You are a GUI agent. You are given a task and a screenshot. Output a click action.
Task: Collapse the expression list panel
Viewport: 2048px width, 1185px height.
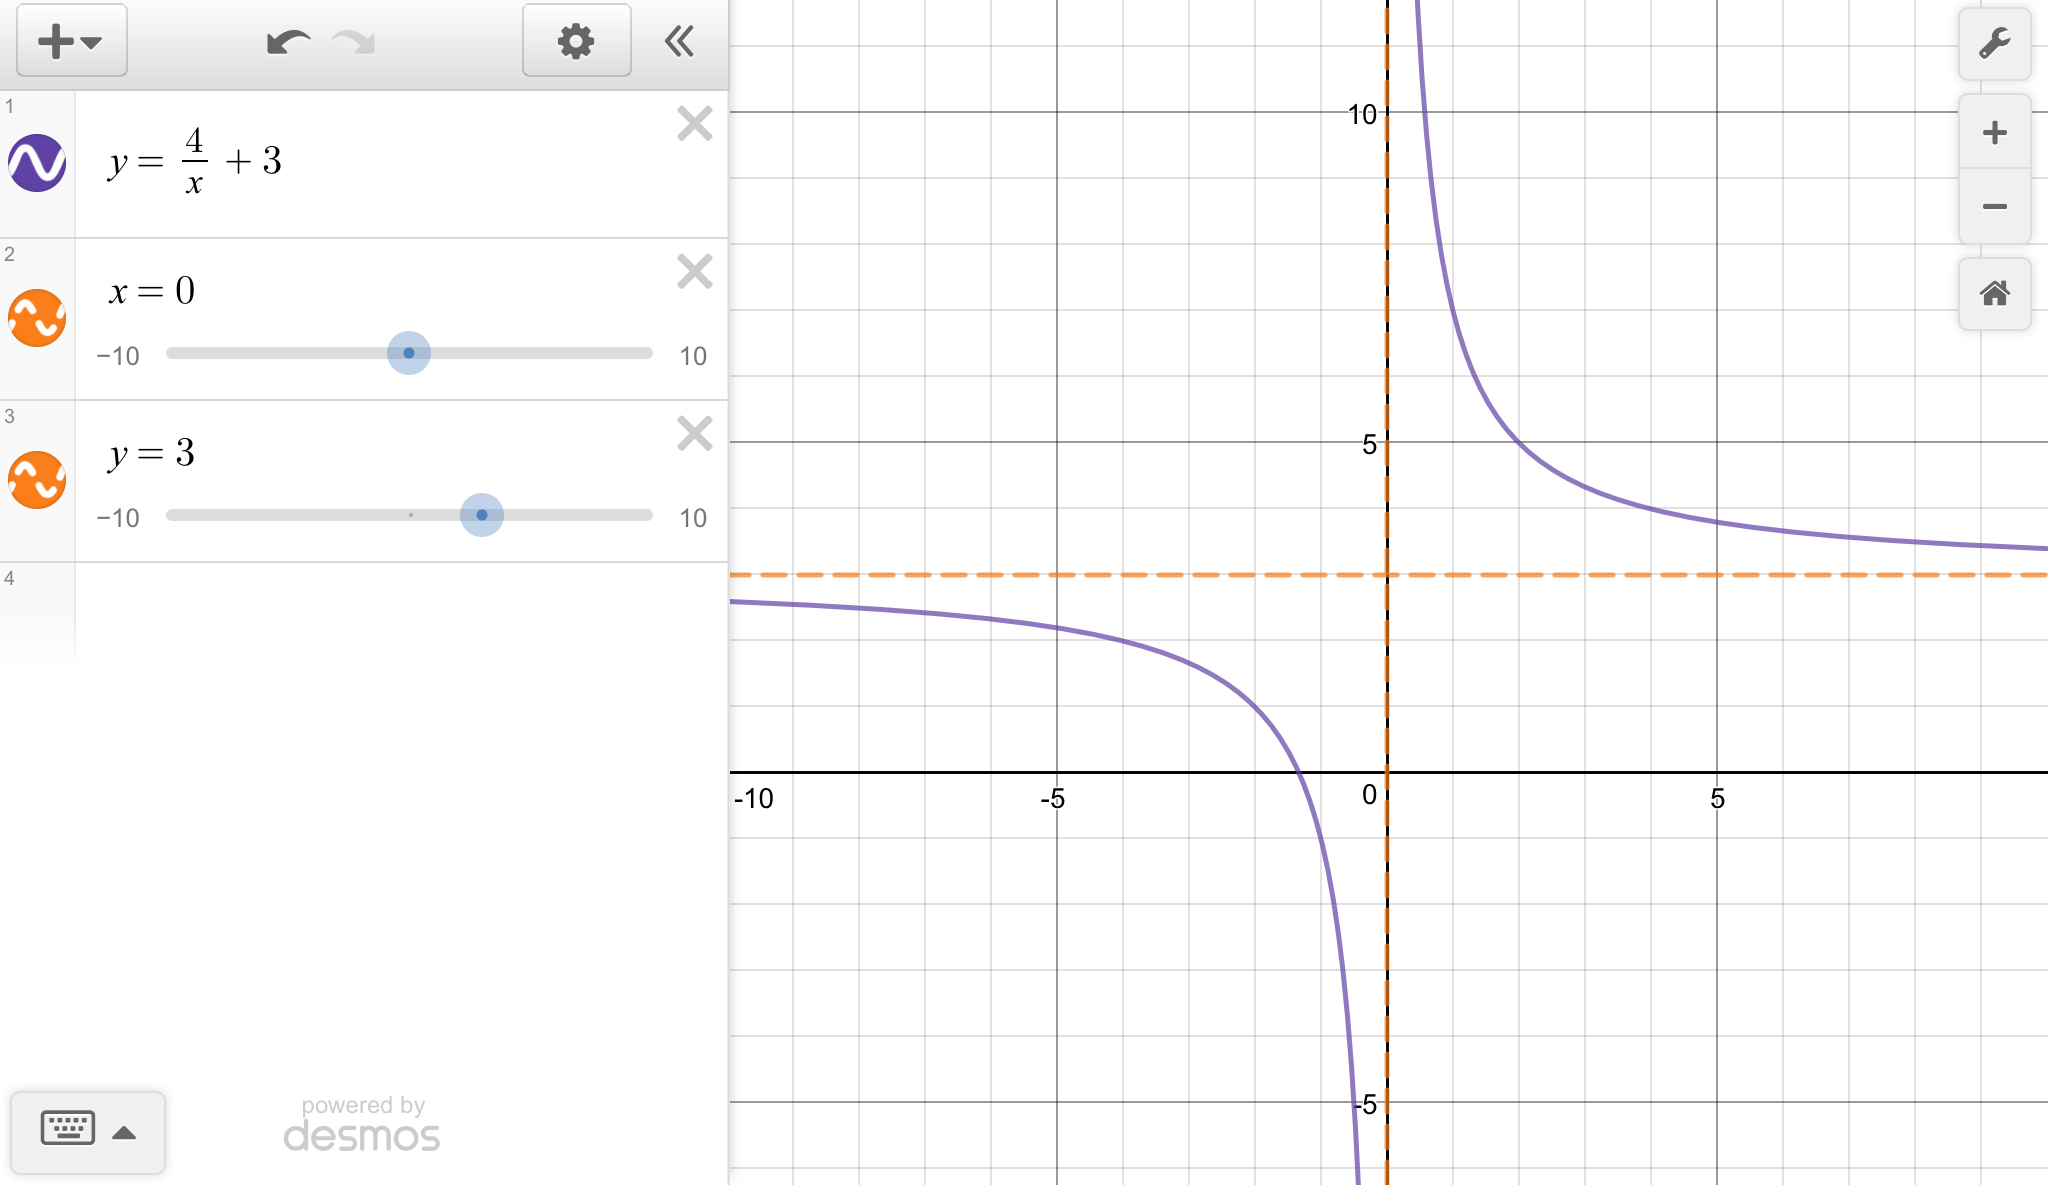pyautogui.click(x=679, y=41)
